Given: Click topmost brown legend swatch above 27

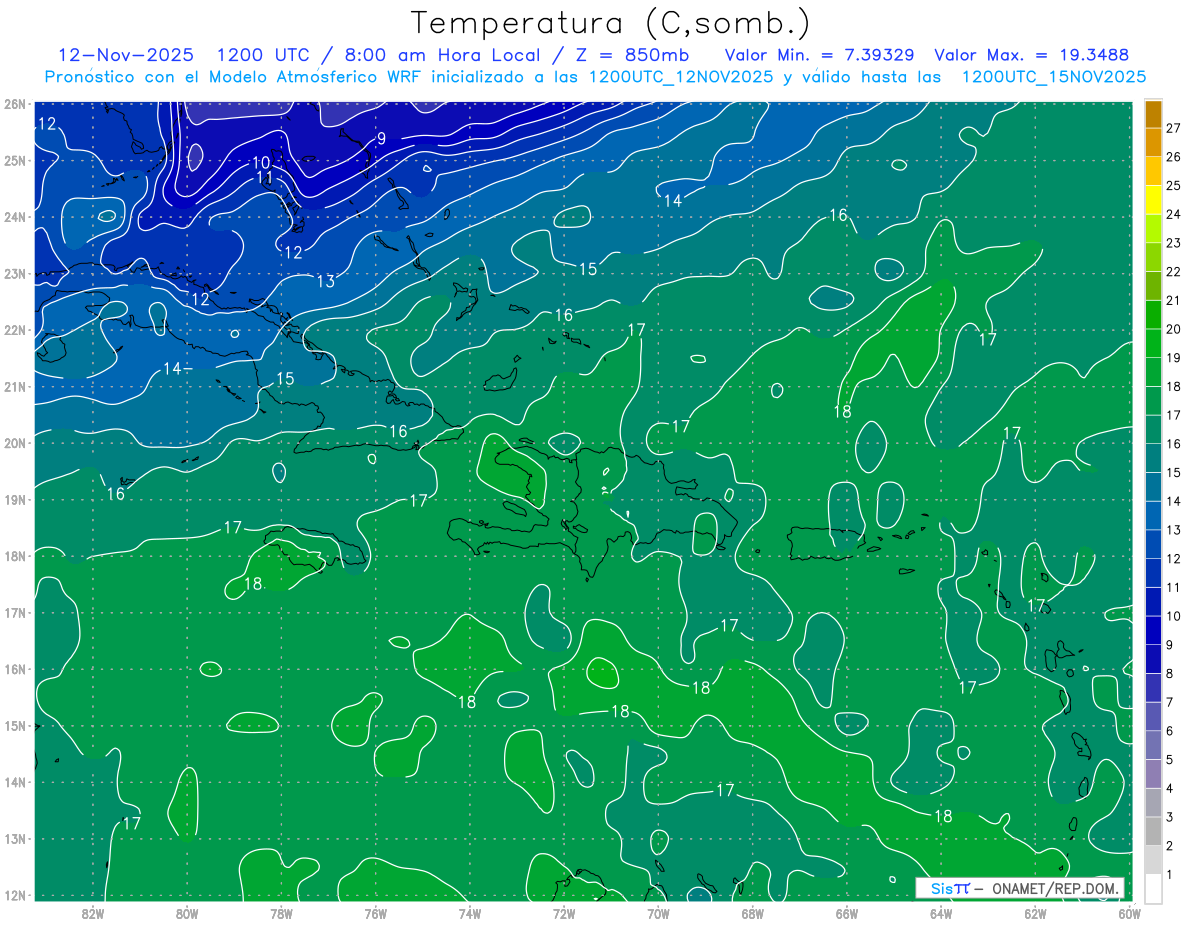Looking at the screenshot, I should 1154,114.
